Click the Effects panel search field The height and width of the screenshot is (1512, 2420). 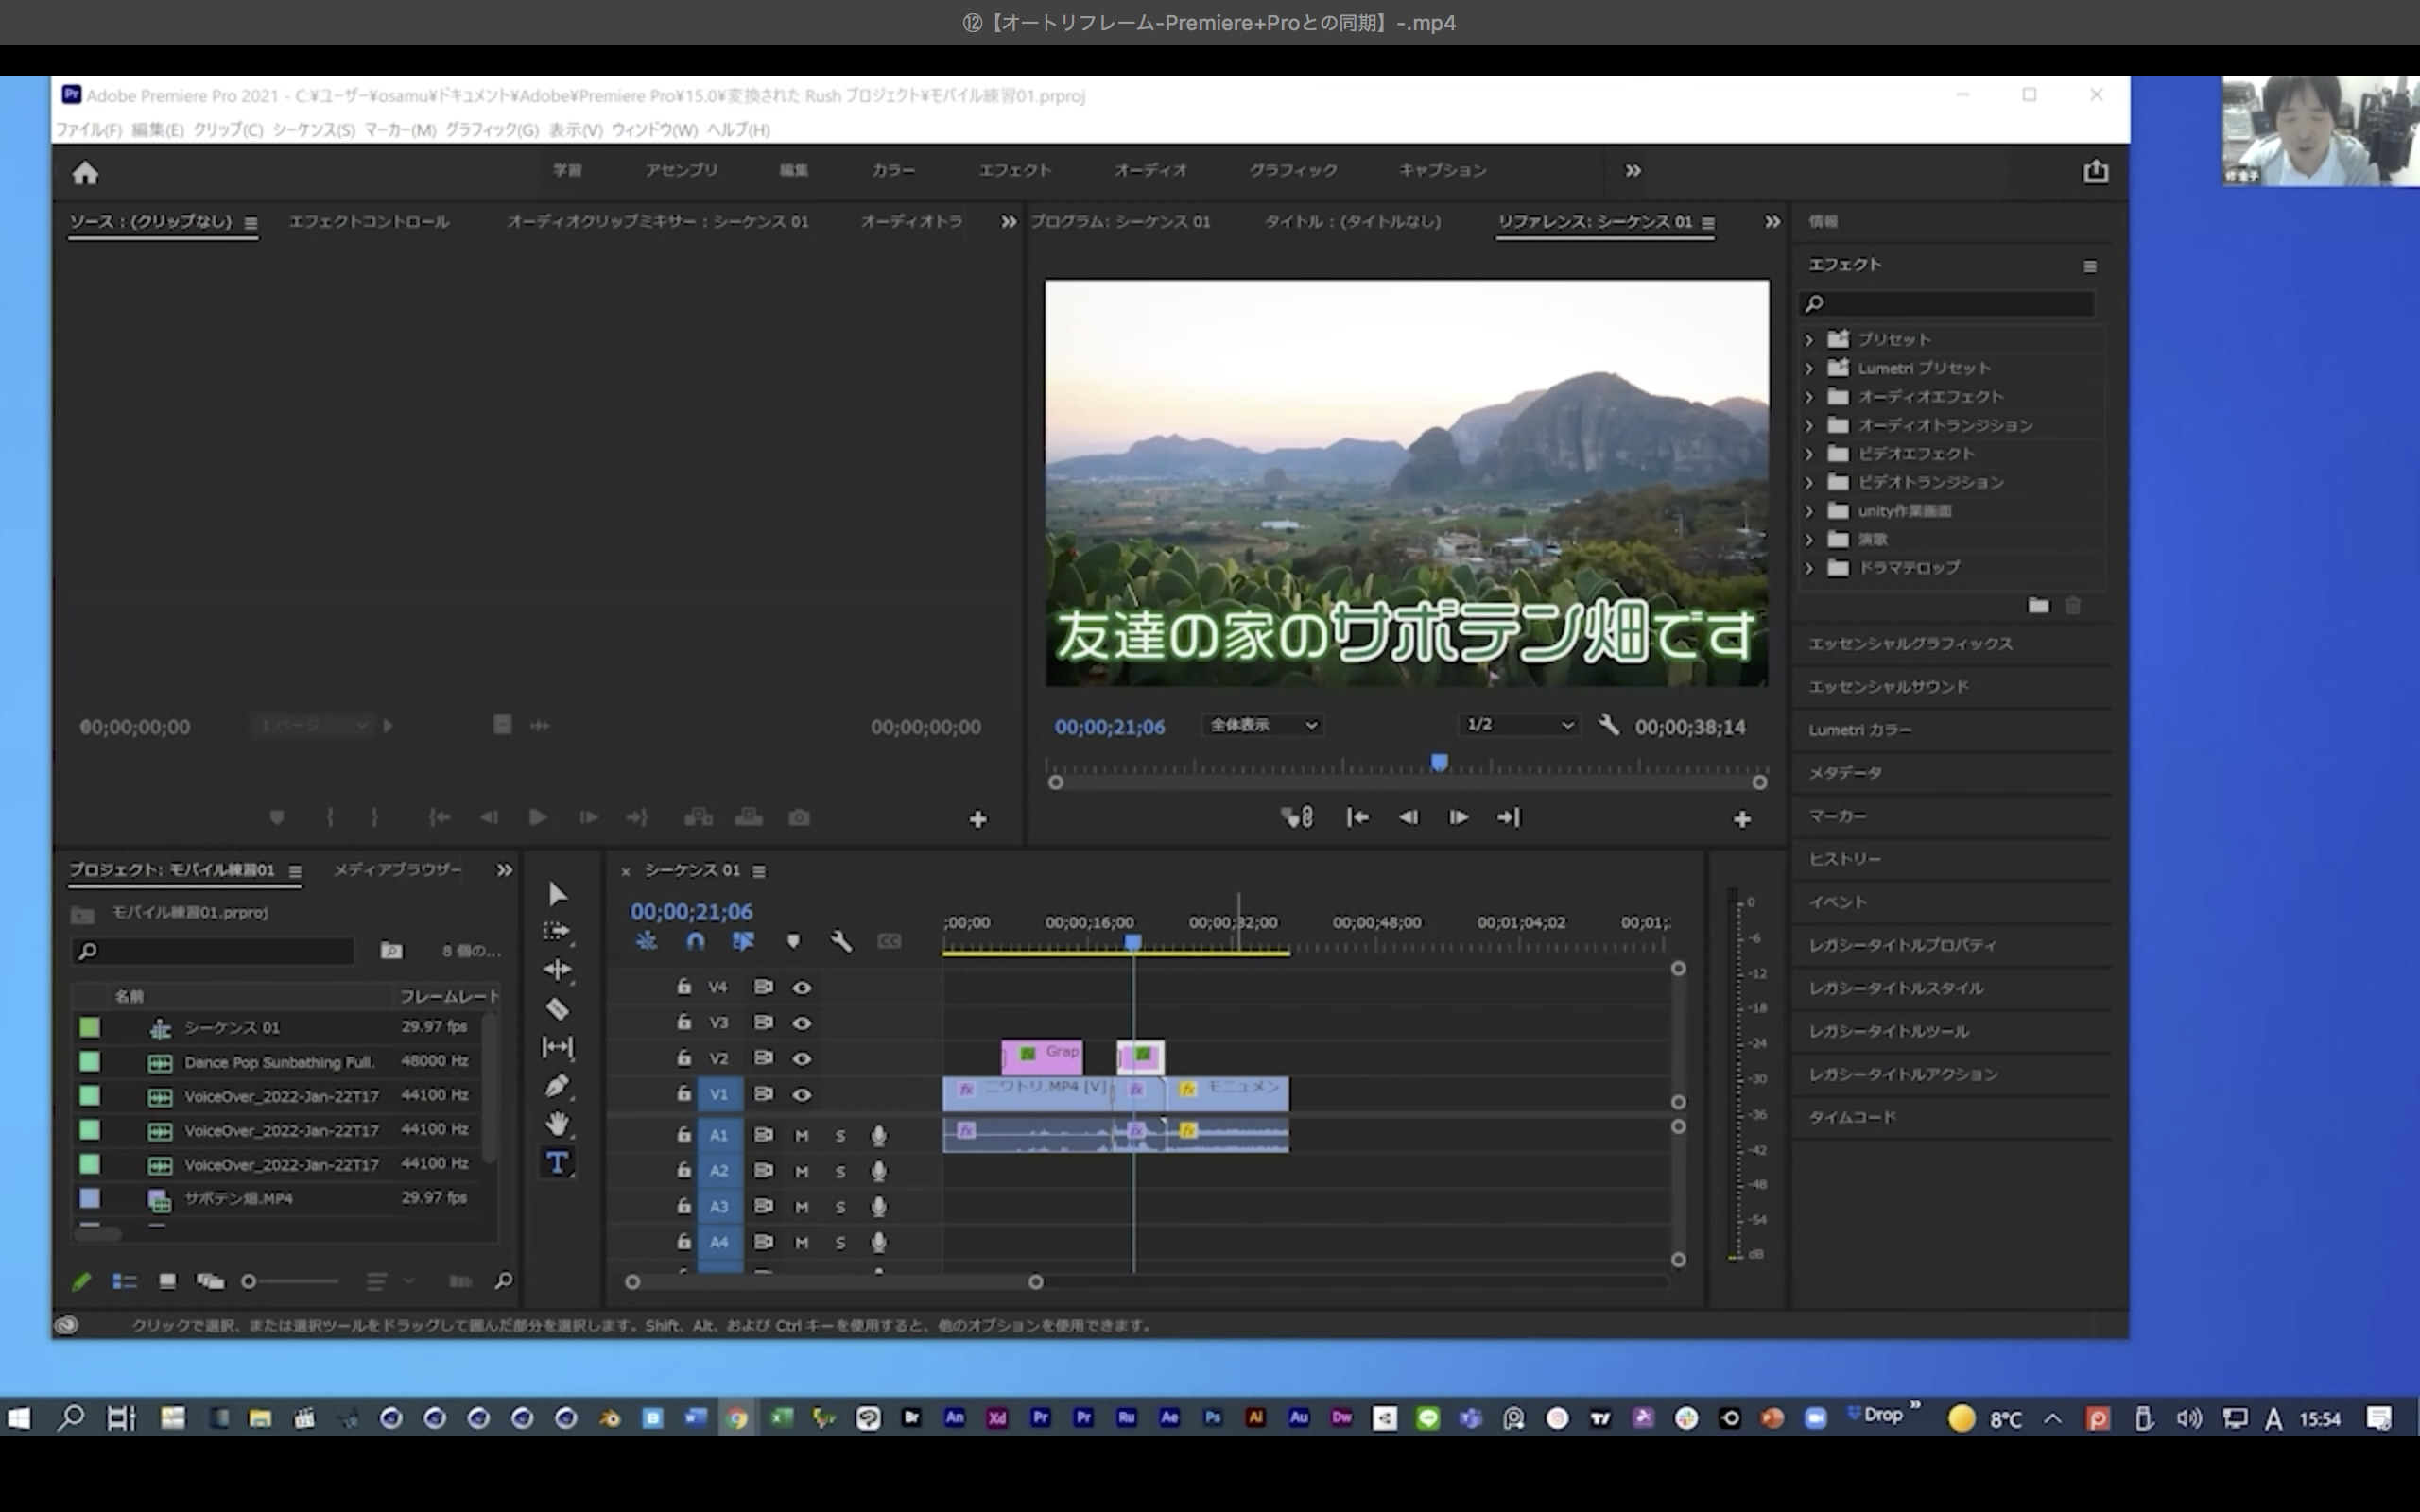(x=1947, y=304)
